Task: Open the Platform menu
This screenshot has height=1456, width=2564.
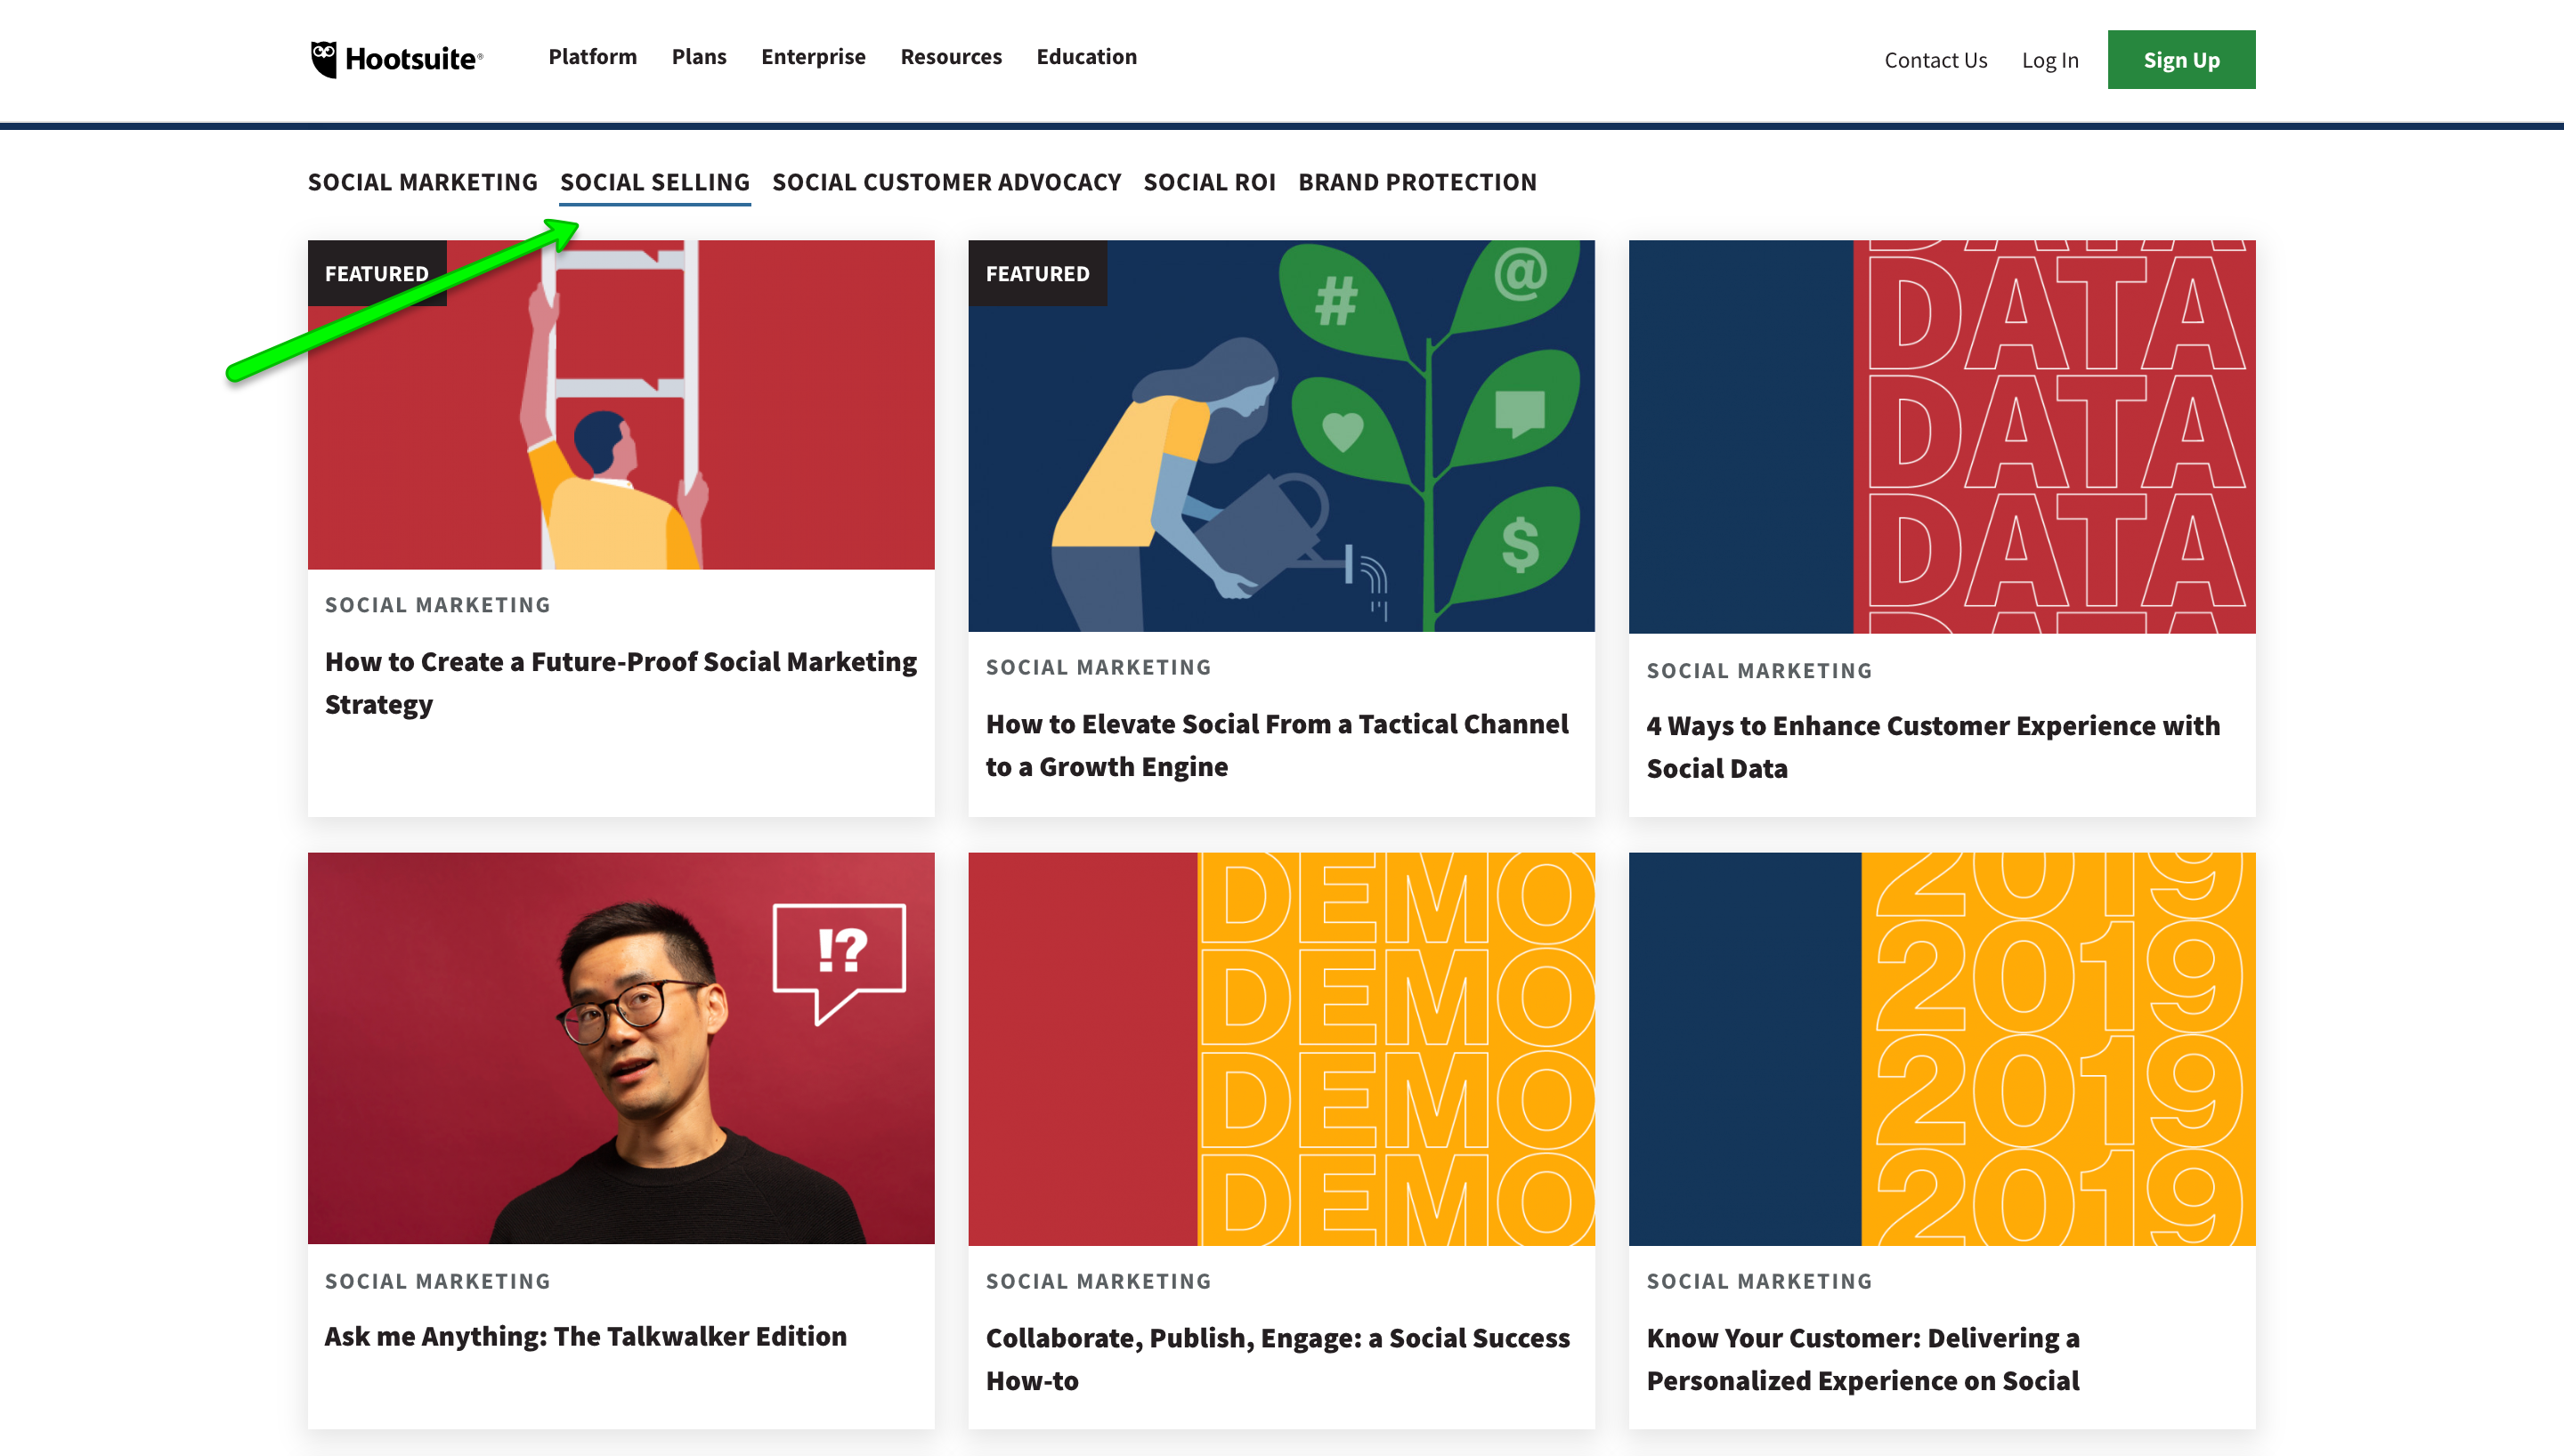Action: [x=592, y=57]
